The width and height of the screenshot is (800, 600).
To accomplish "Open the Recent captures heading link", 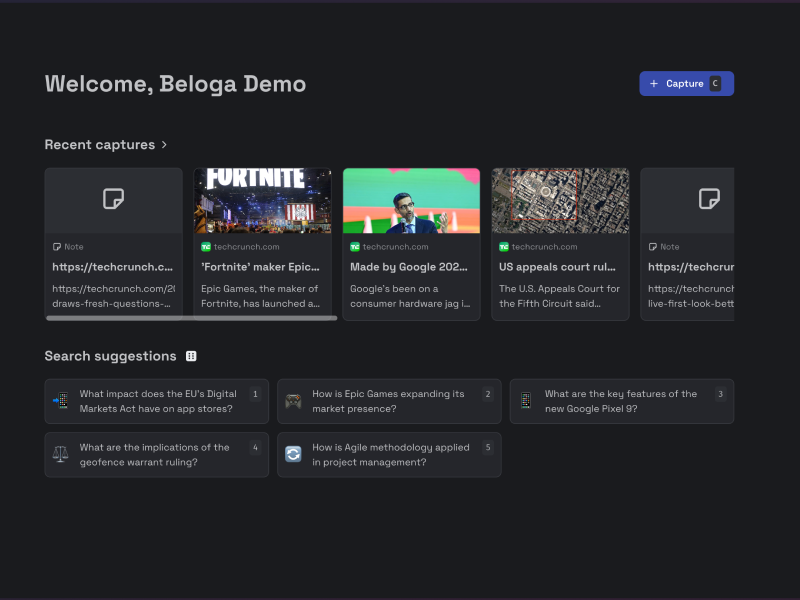I will (x=99, y=145).
